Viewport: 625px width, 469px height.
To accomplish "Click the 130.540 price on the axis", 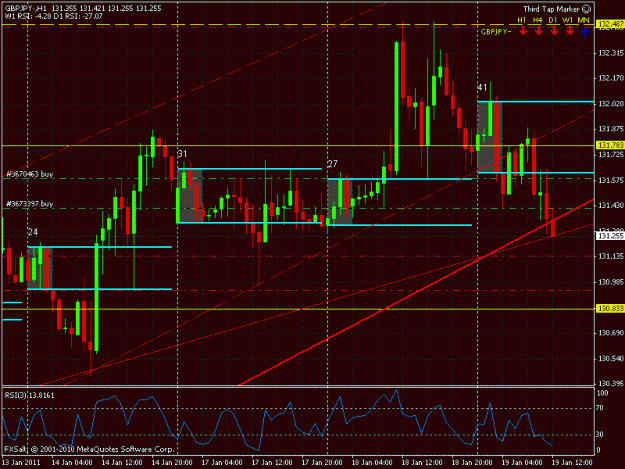I will pyautogui.click(x=611, y=359).
